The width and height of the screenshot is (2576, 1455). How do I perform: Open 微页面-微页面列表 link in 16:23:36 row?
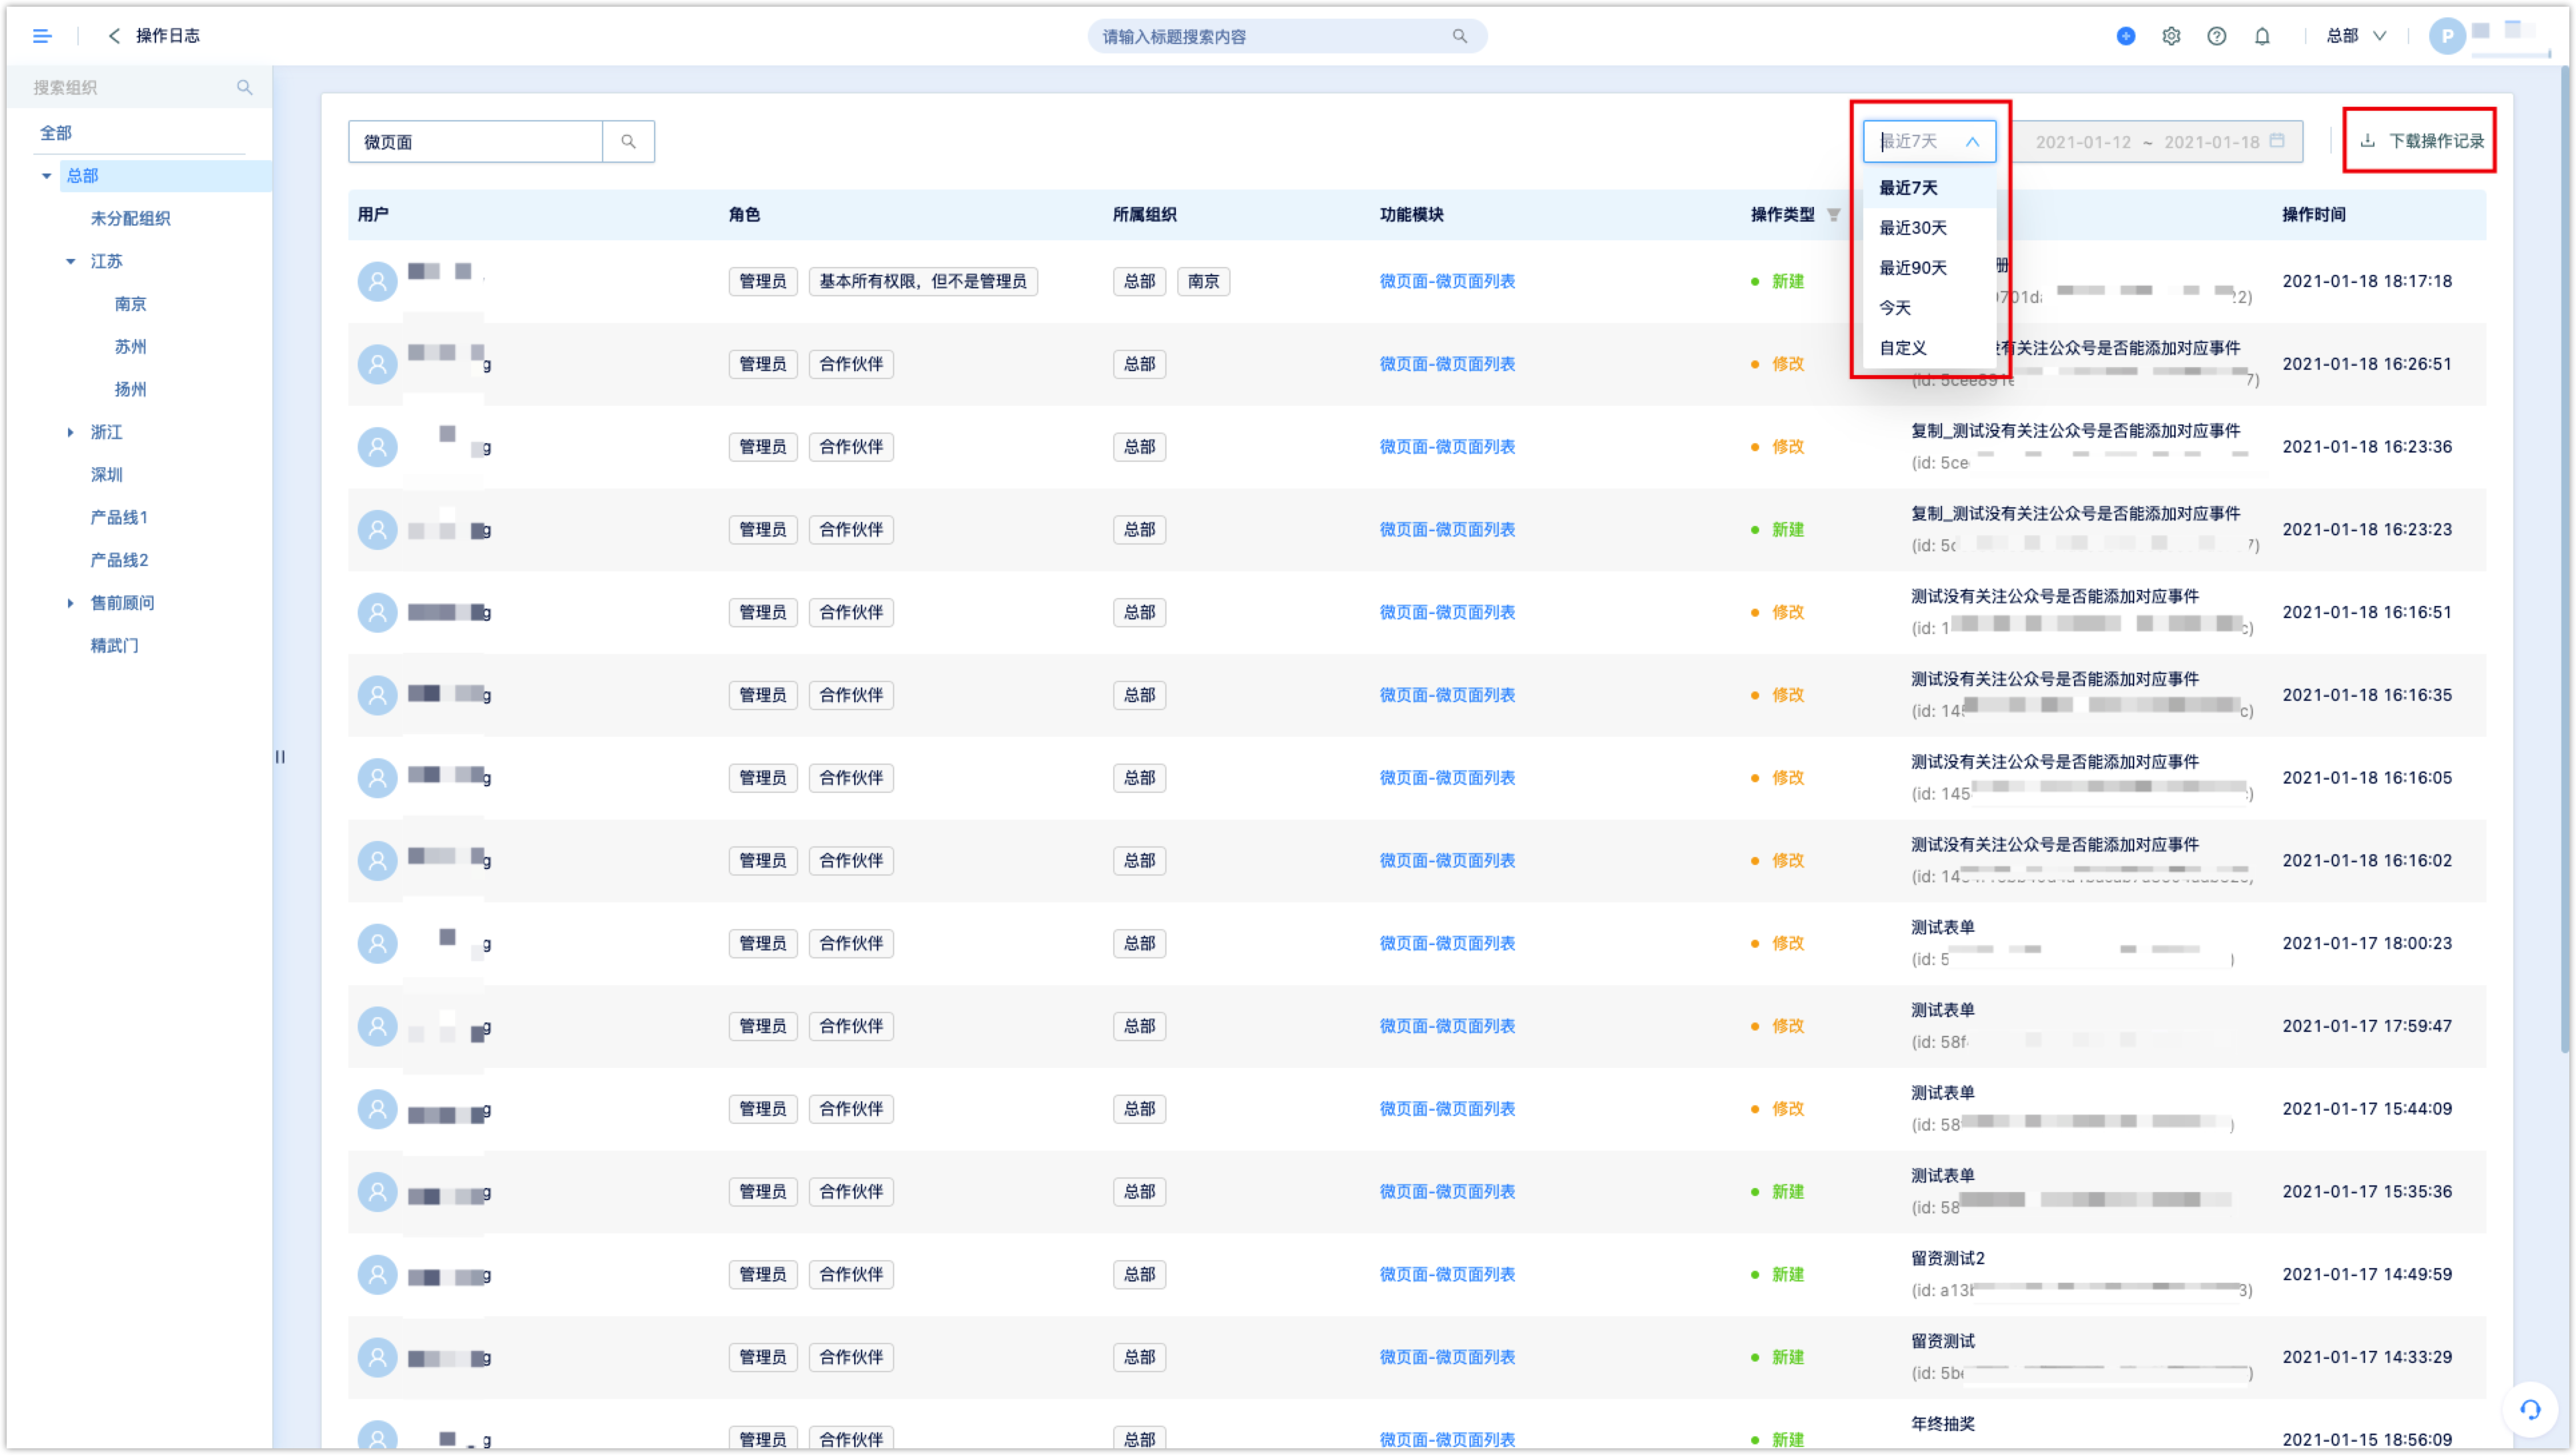(1446, 447)
